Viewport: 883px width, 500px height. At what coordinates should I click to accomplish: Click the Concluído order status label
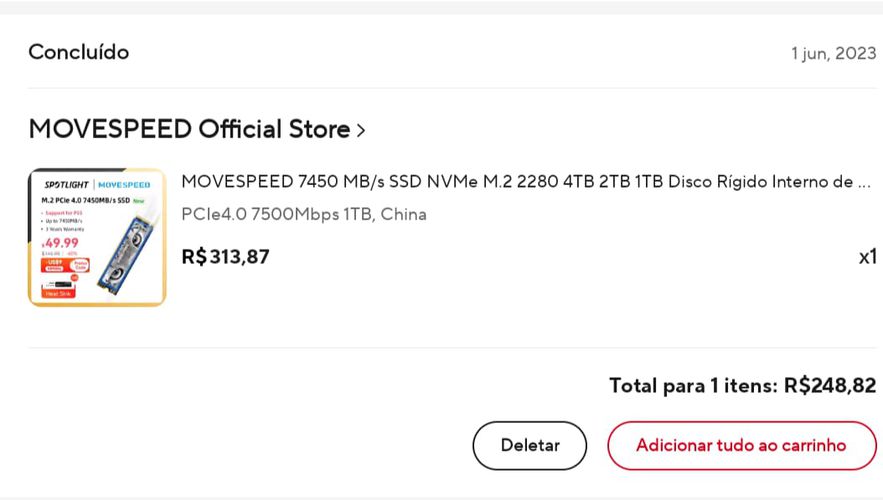[x=79, y=52]
